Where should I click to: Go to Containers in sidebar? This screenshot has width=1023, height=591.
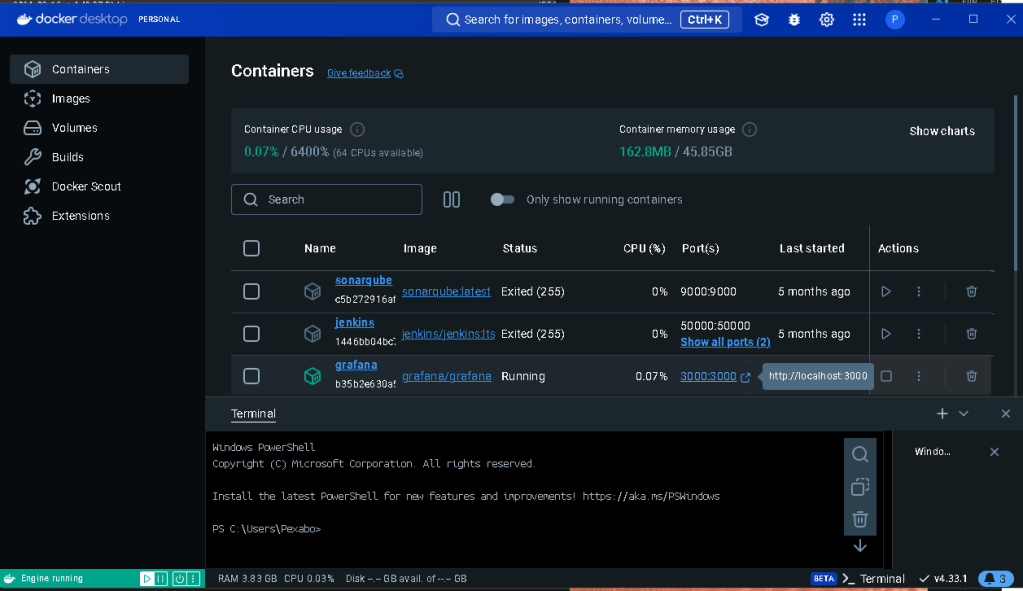tap(99, 69)
